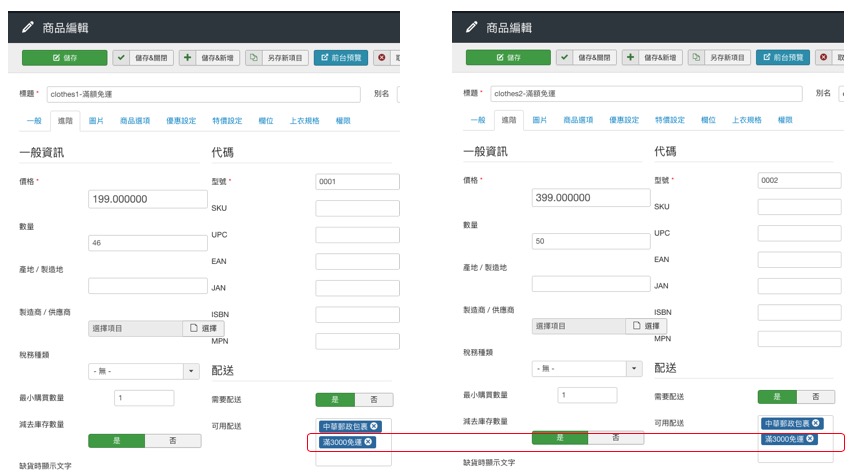Remove the 中華郵政包裹 tag in right panel
858x476 pixels.
pyautogui.click(x=816, y=424)
